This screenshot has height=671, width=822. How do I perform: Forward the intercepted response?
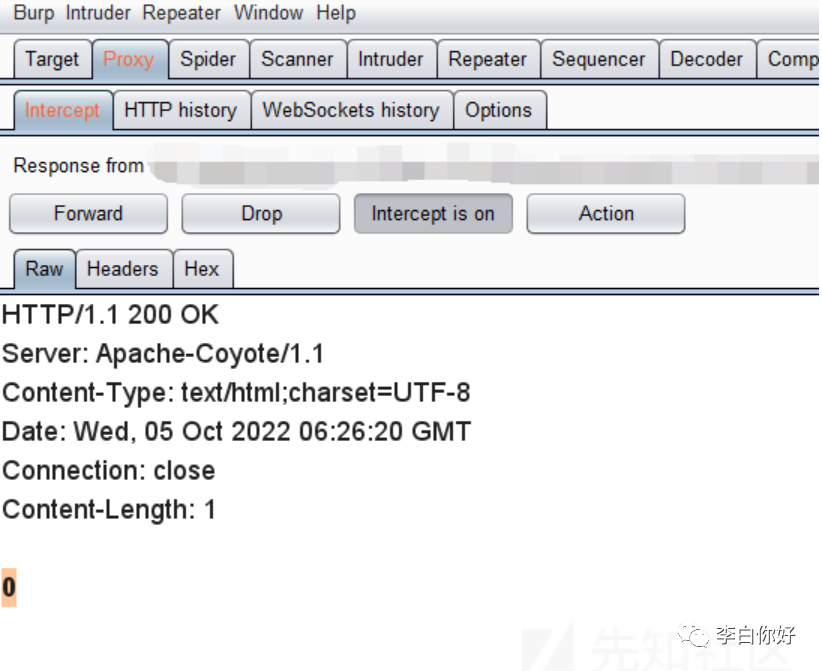88,214
